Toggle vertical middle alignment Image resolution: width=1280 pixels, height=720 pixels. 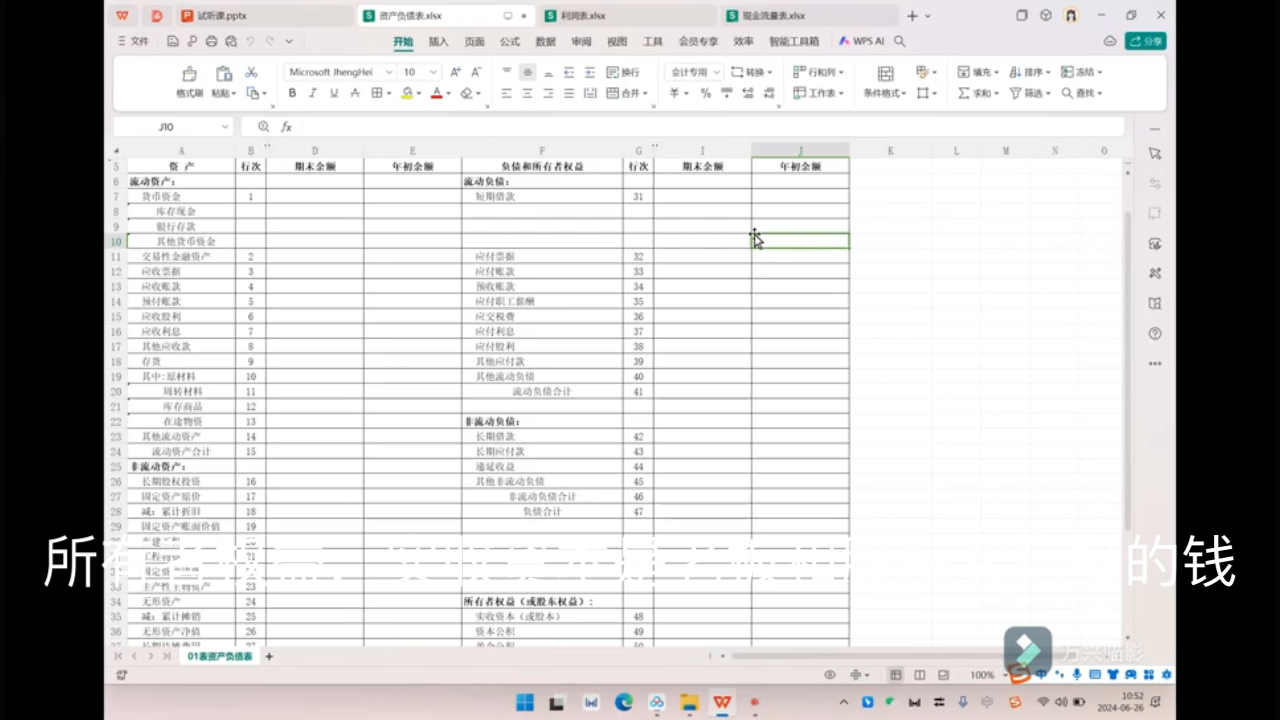pyautogui.click(x=527, y=72)
